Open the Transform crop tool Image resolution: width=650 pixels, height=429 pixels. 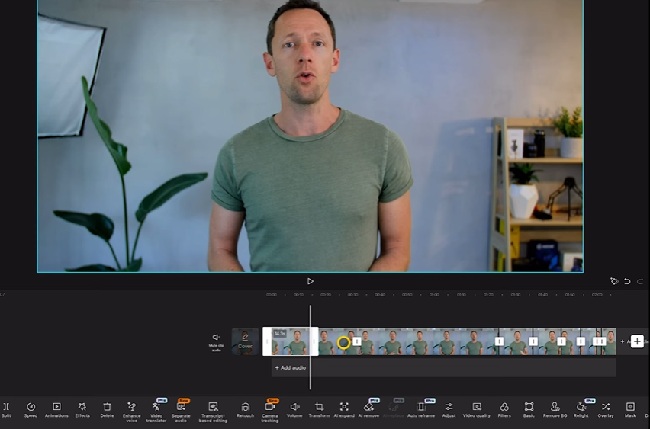click(319, 410)
